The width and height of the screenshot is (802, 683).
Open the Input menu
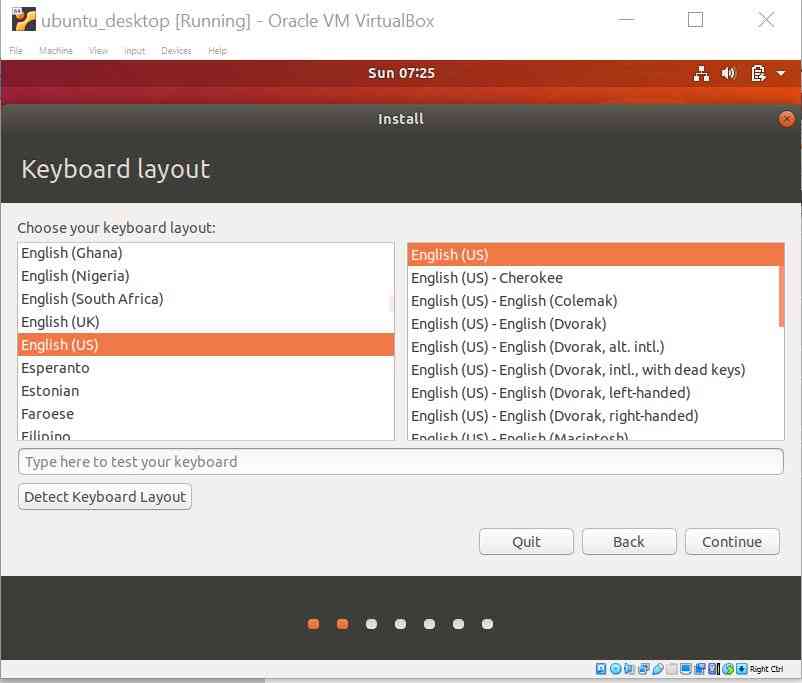(135, 51)
